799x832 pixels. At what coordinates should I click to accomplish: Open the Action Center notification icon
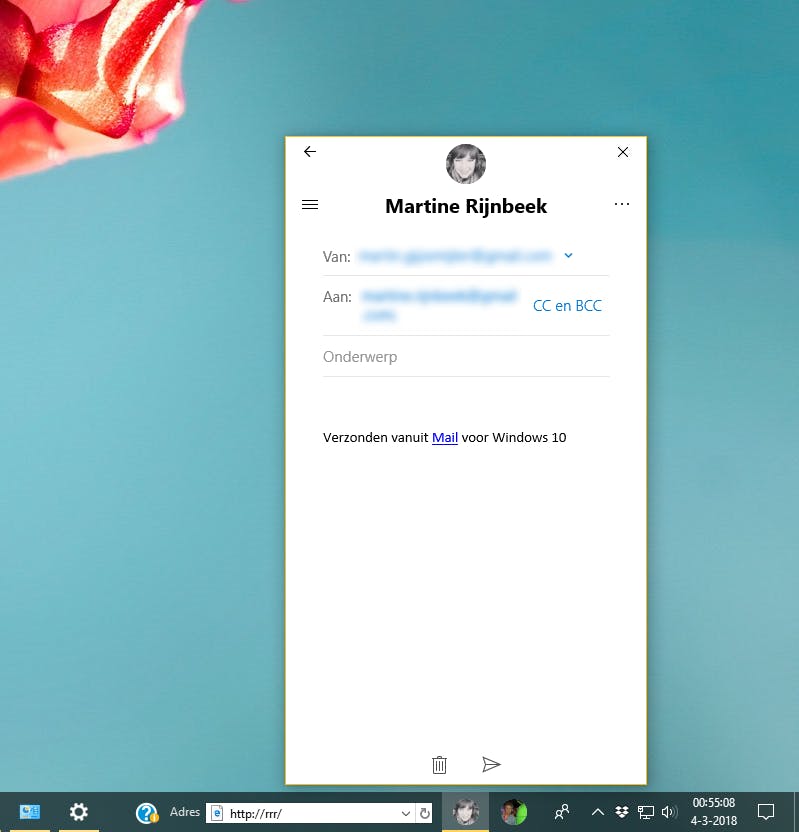pyautogui.click(x=766, y=812)
